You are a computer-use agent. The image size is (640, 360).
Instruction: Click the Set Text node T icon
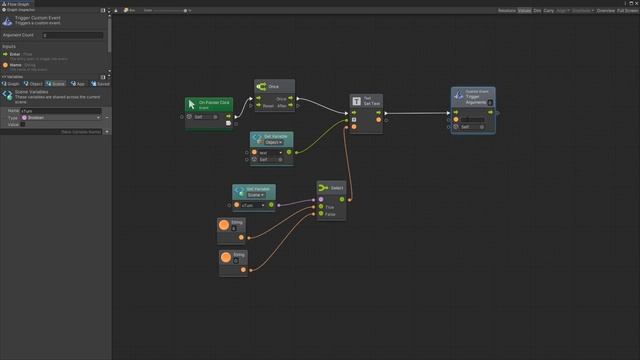356,101
